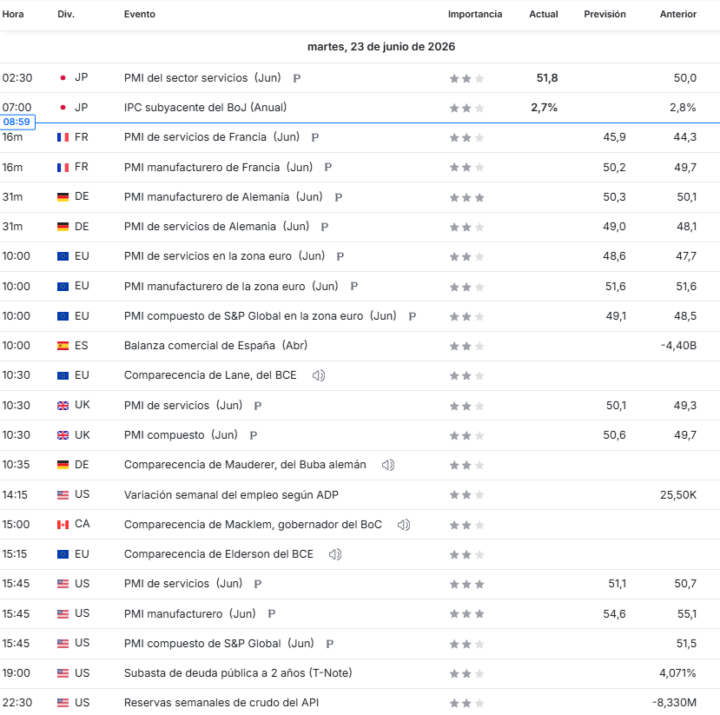
Task: Click the Canada flag beside CA
Action: (63, 524)
